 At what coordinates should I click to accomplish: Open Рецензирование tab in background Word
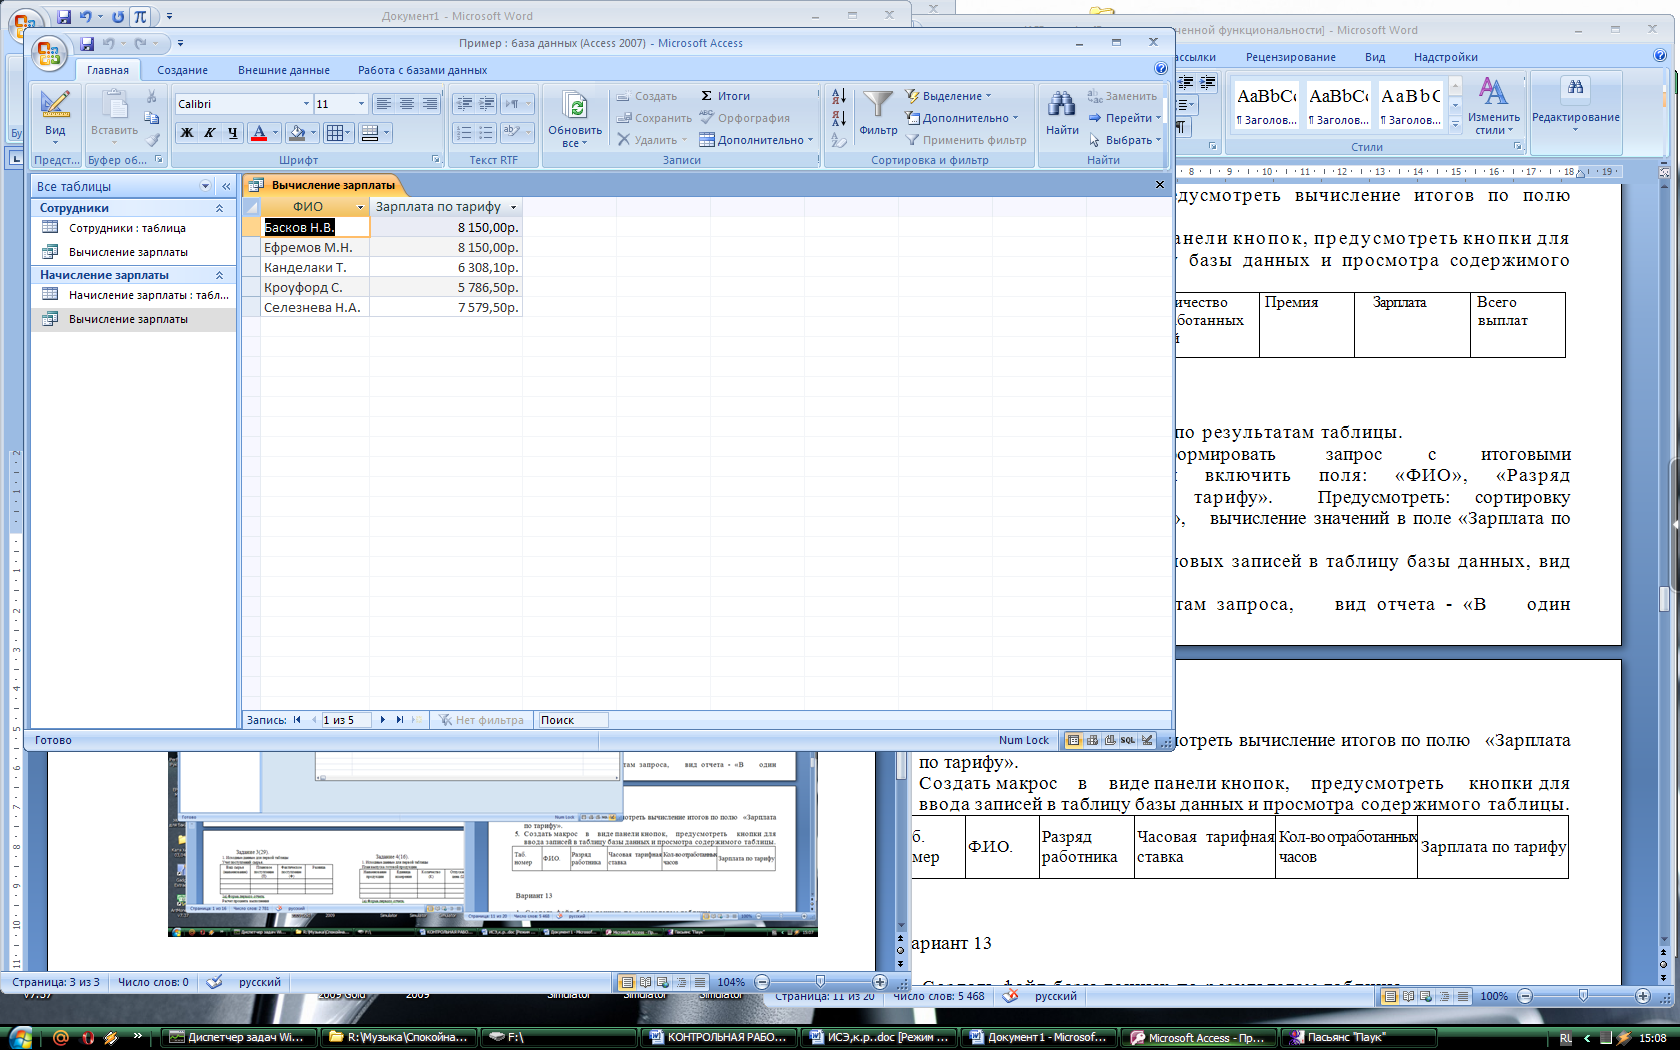[1290, 57]
